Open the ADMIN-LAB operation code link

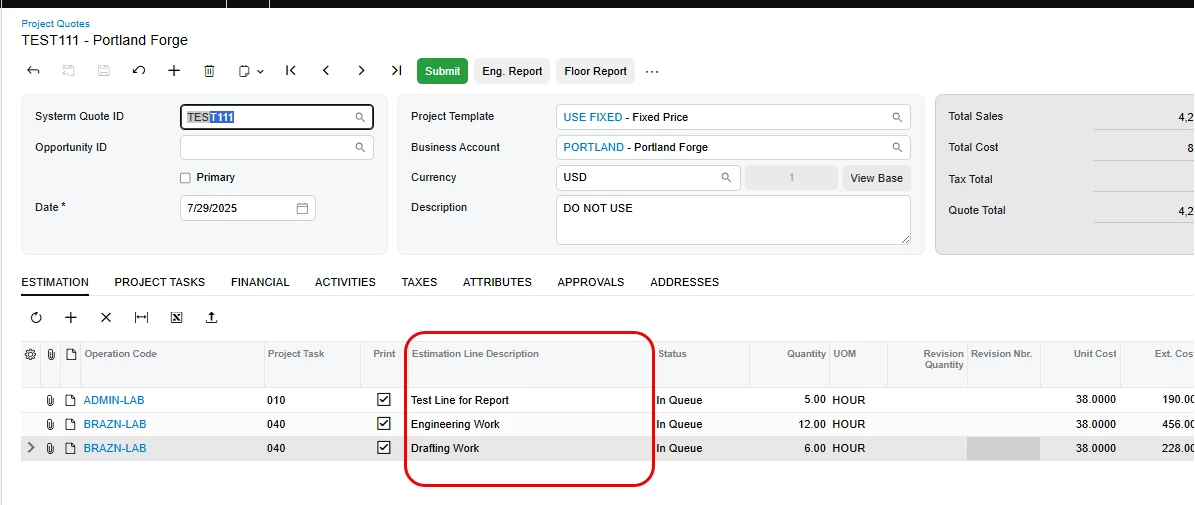pyautogui.click(x=114, y=400)
